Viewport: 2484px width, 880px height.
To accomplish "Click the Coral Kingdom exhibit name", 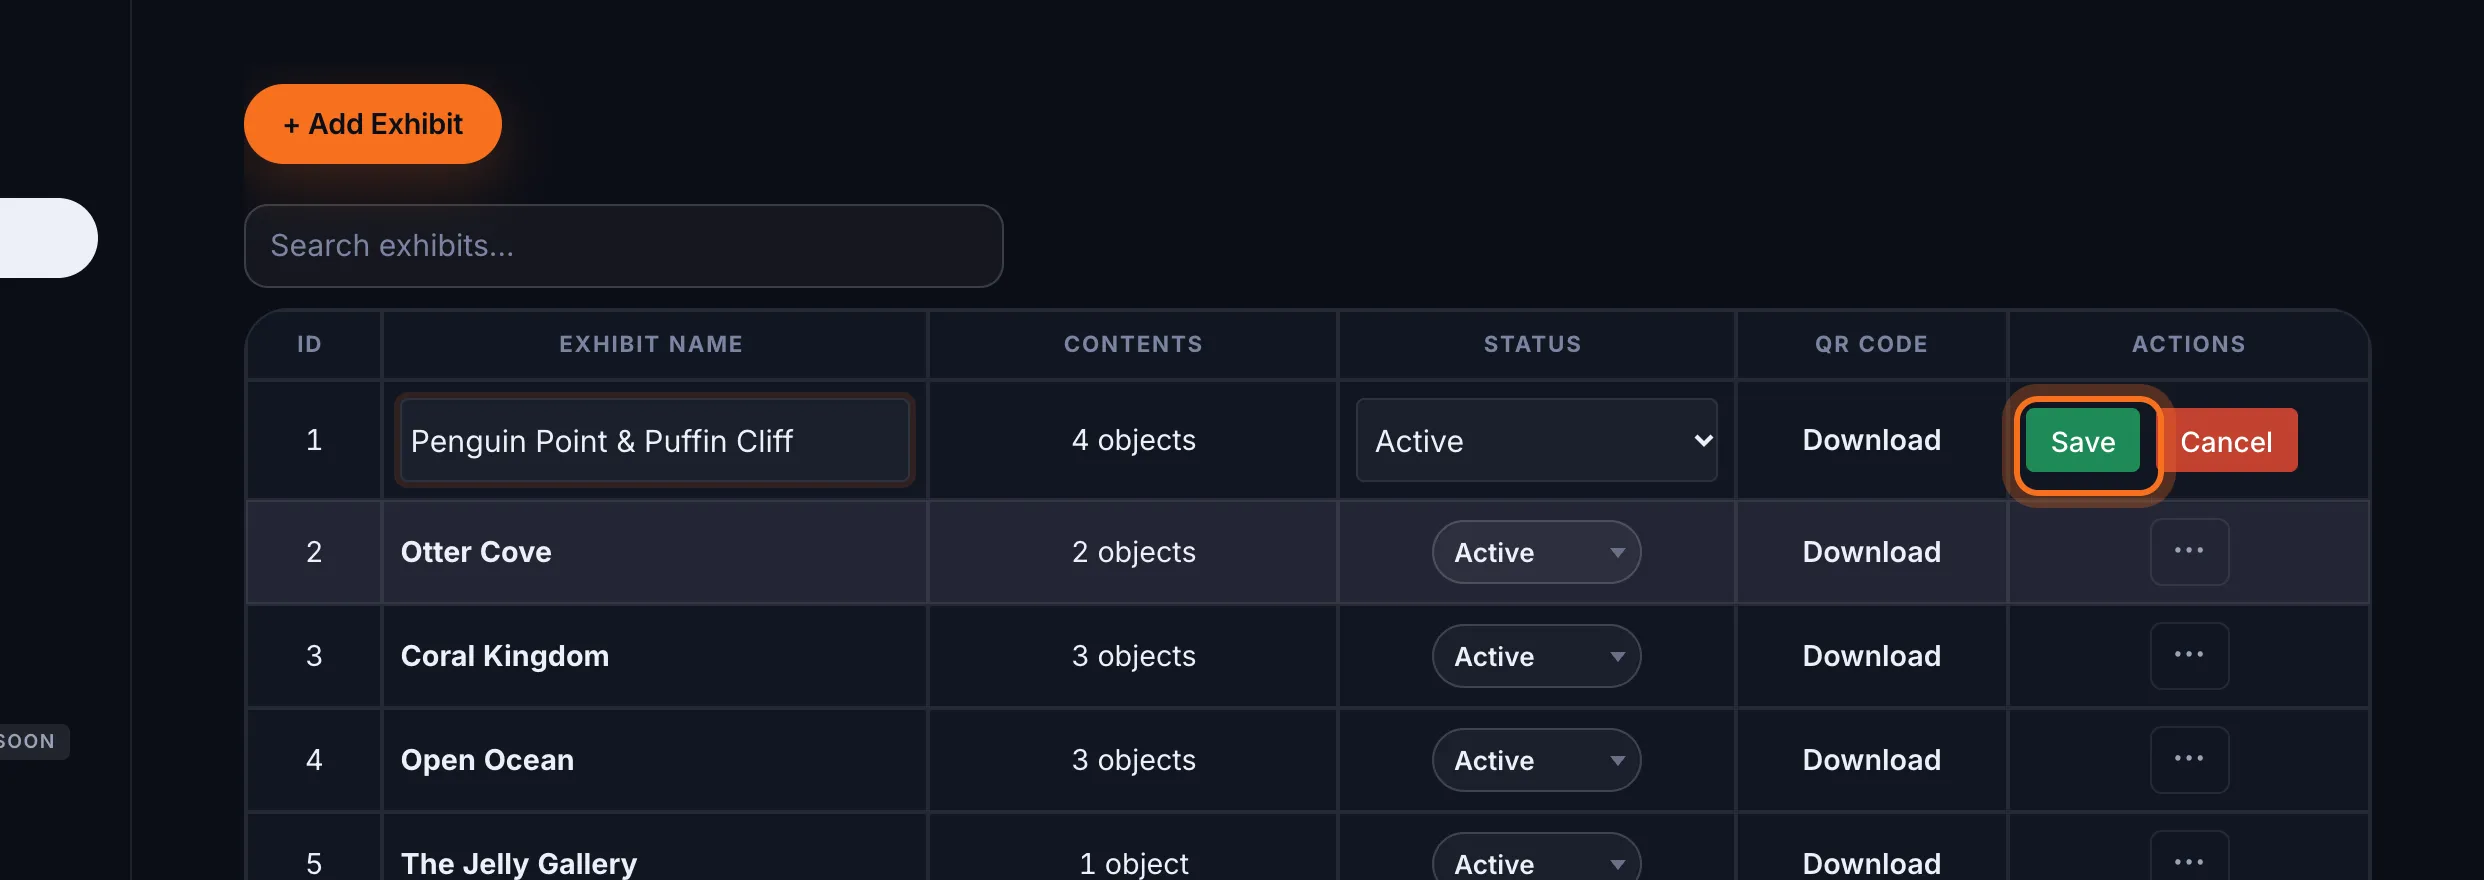I will pyautogui.click(x=504, y=656).
